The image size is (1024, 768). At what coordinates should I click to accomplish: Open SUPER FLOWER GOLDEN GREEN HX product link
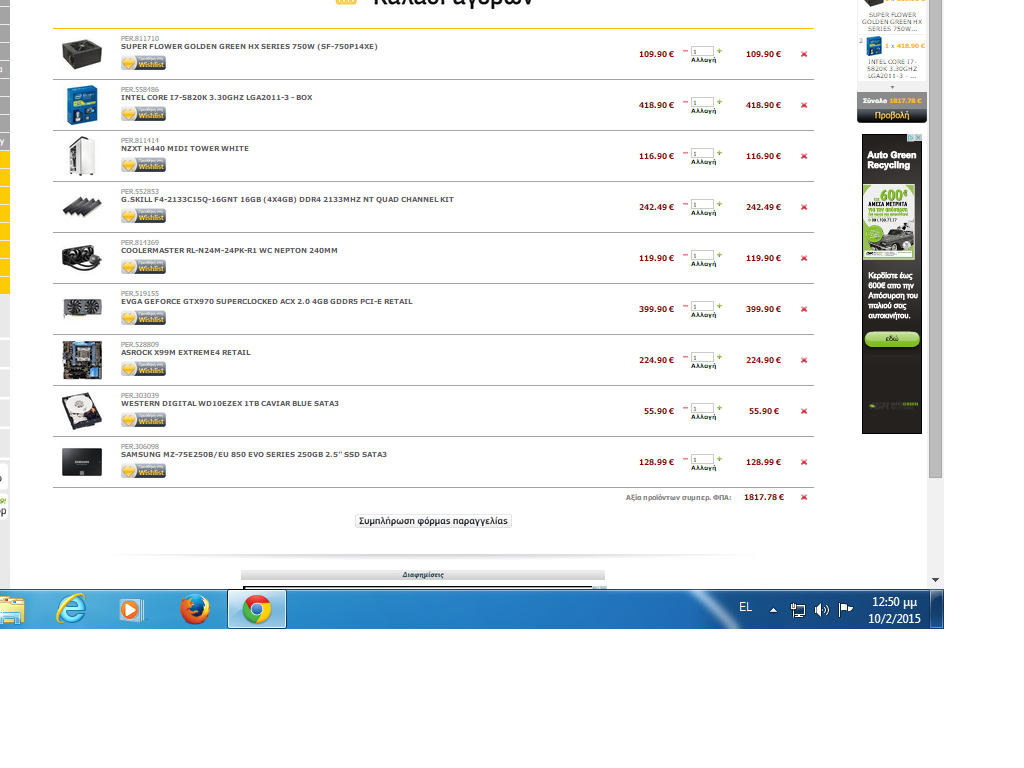pyautogui.click(x=249, y=46)
